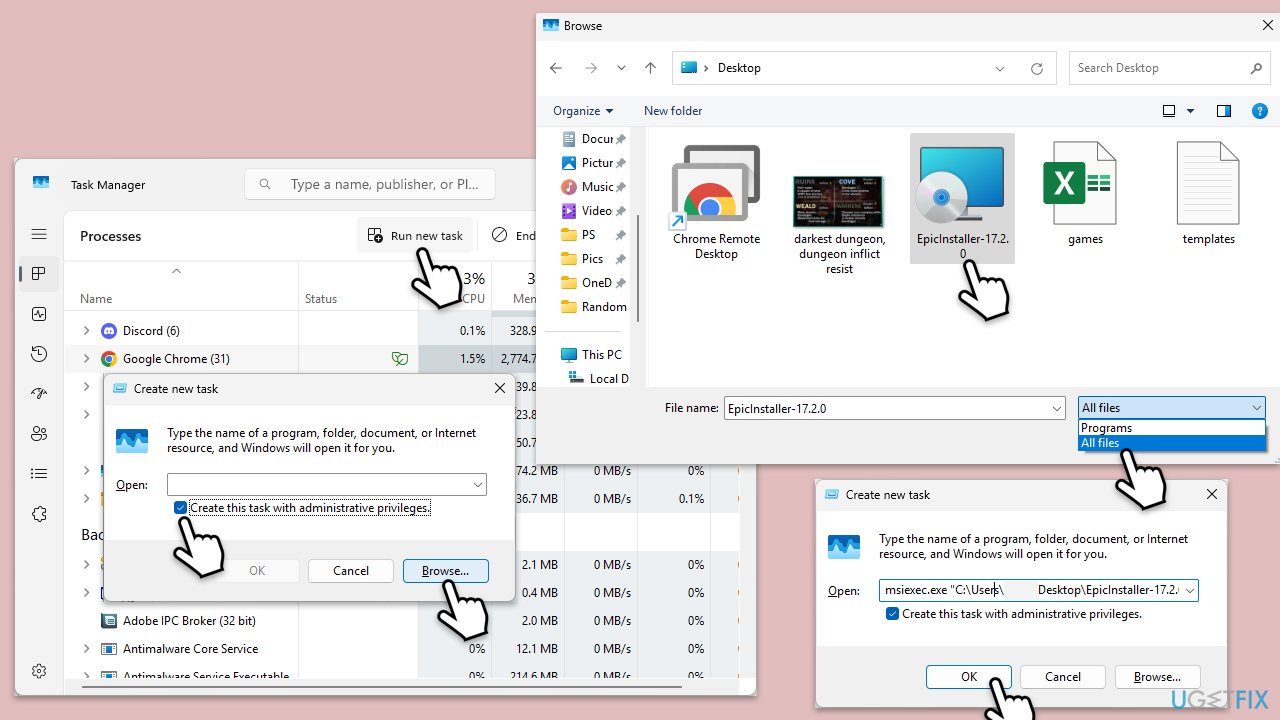Open the Startup apps panel

(x=38, y=393)
